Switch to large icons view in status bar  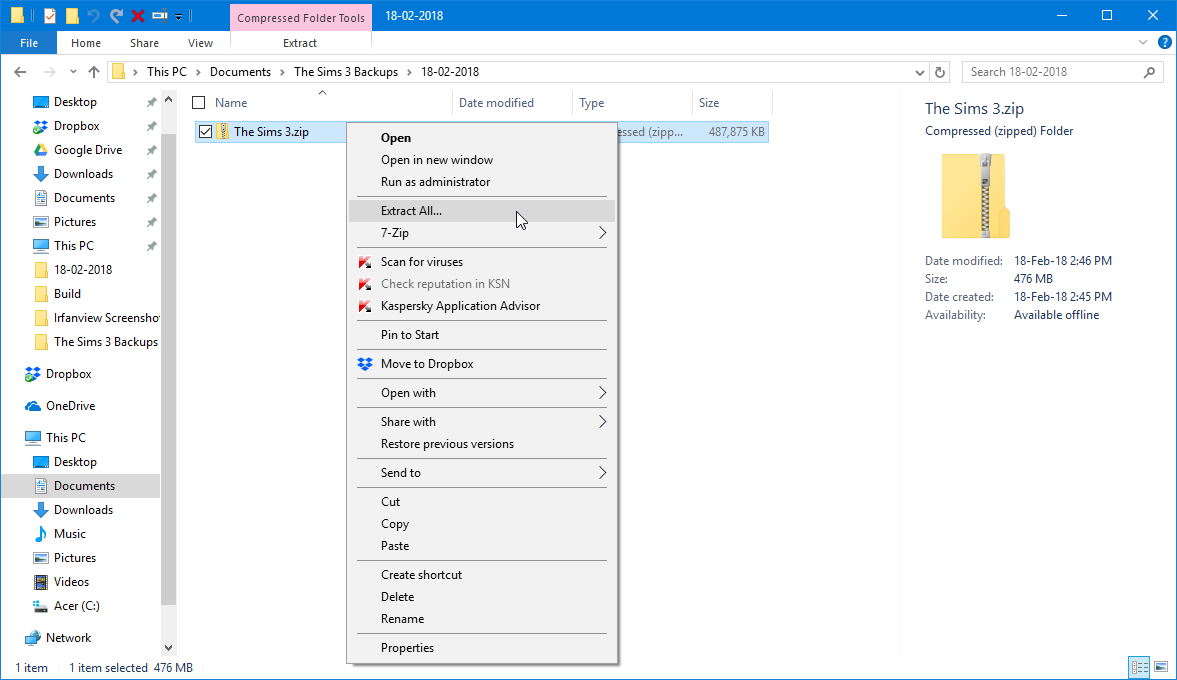[1161, 667]
